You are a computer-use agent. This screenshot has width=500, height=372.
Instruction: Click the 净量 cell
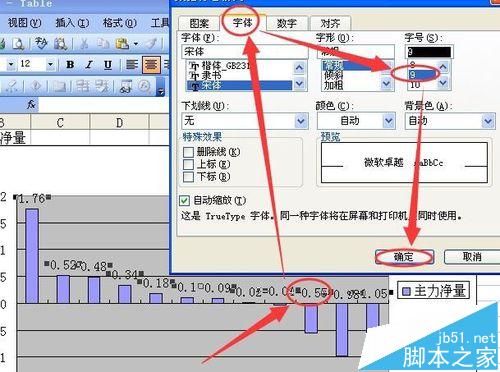(15, 137)
